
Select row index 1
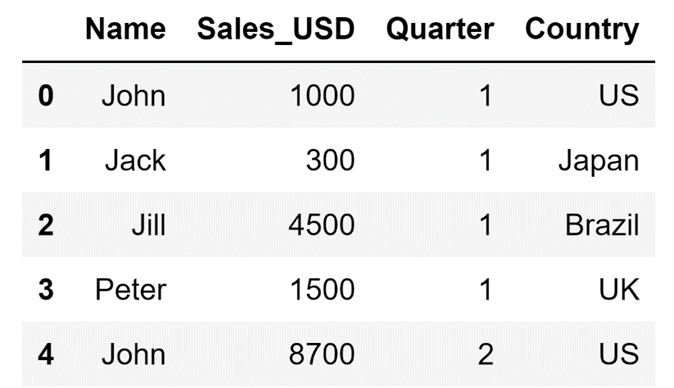point(46,160)
